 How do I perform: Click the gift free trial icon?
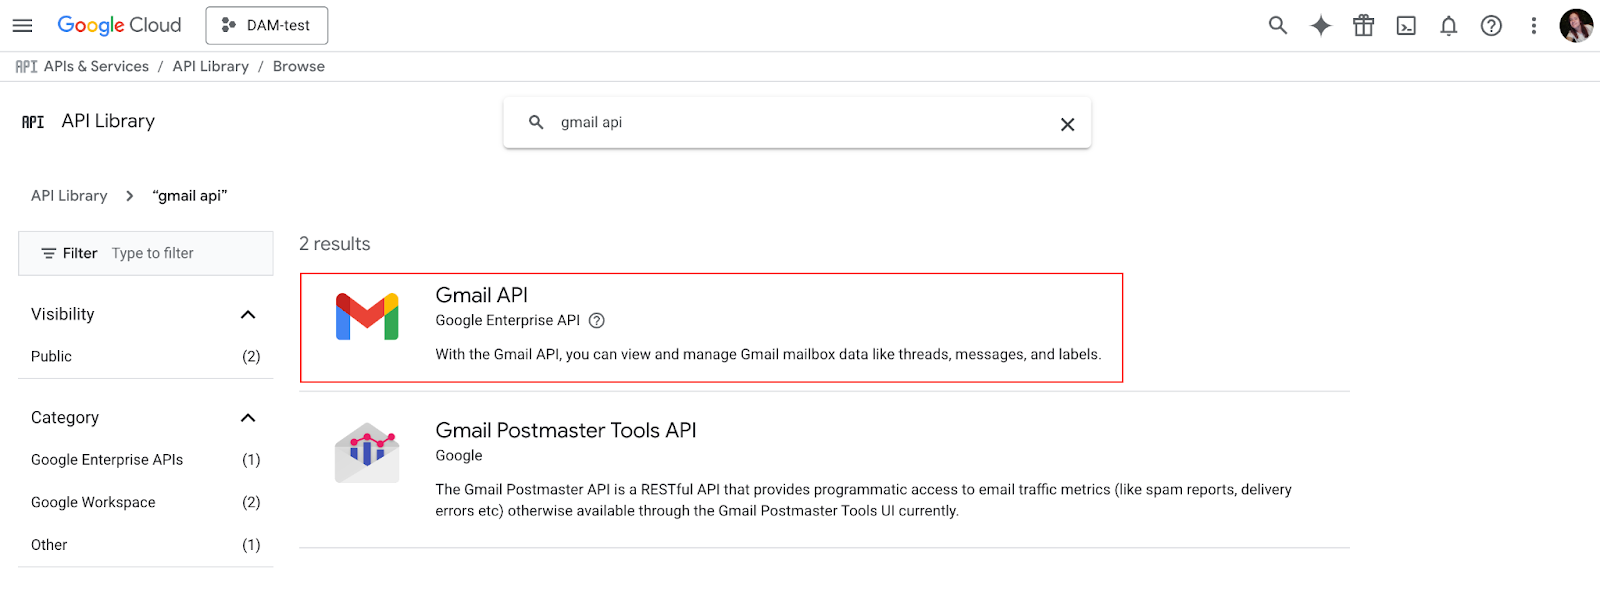pos(1364,25)
